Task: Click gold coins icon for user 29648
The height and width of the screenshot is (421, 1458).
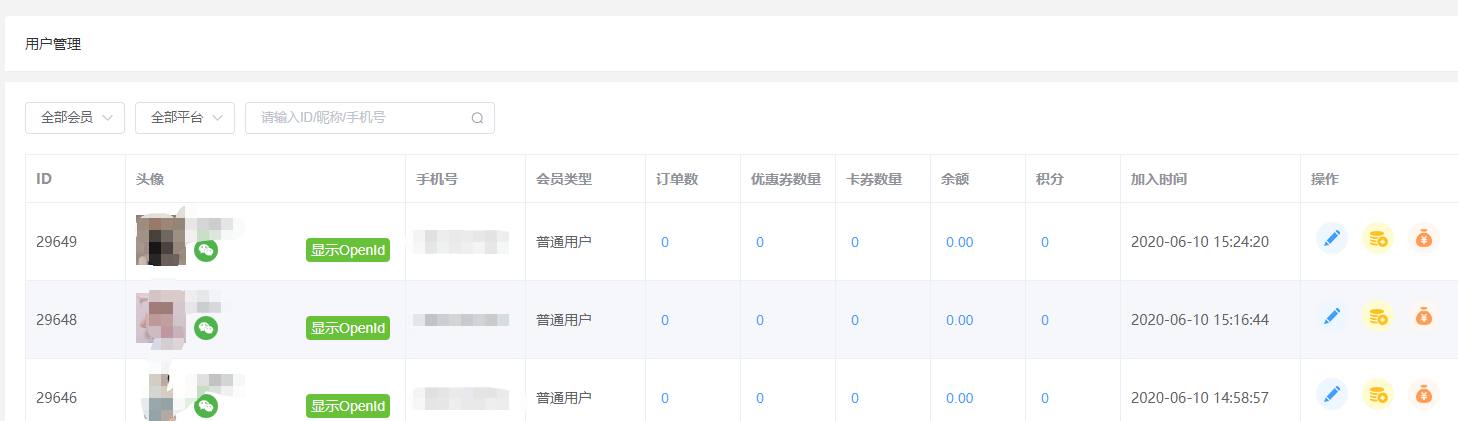Action: point(1378,317)
